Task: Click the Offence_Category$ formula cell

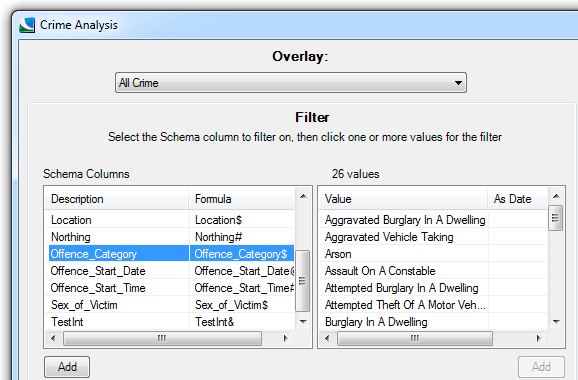Action: pyautogui.click(x=241, y=254)
